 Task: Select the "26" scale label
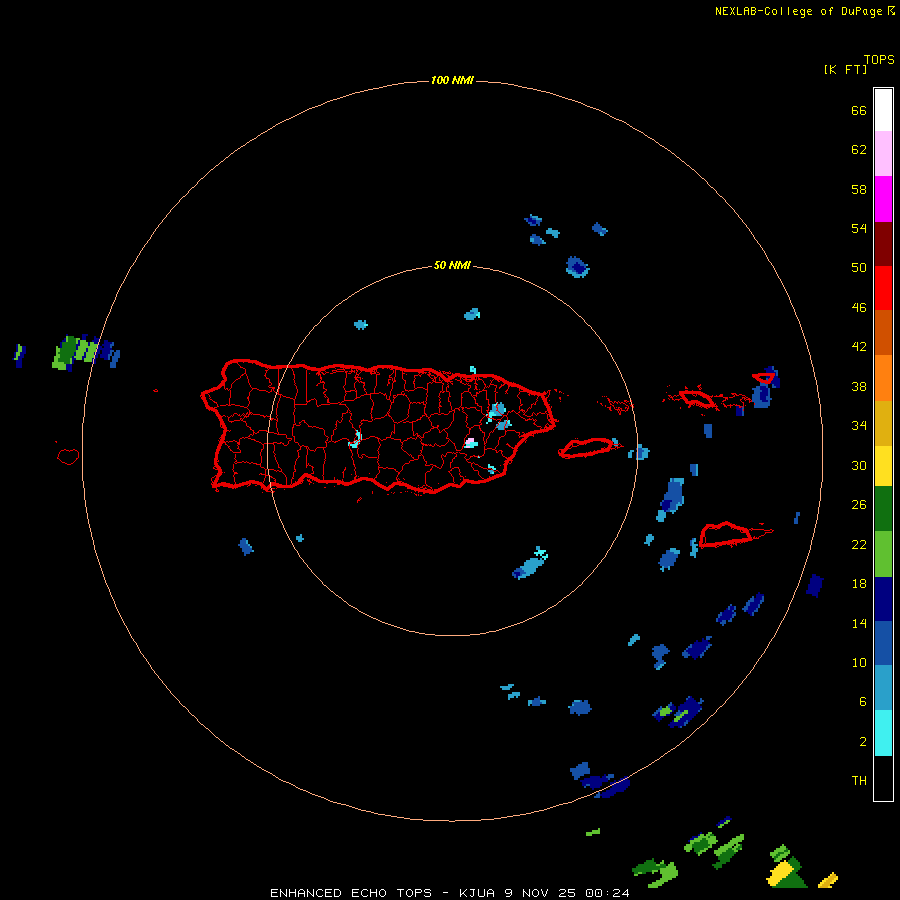pos(859,505)
